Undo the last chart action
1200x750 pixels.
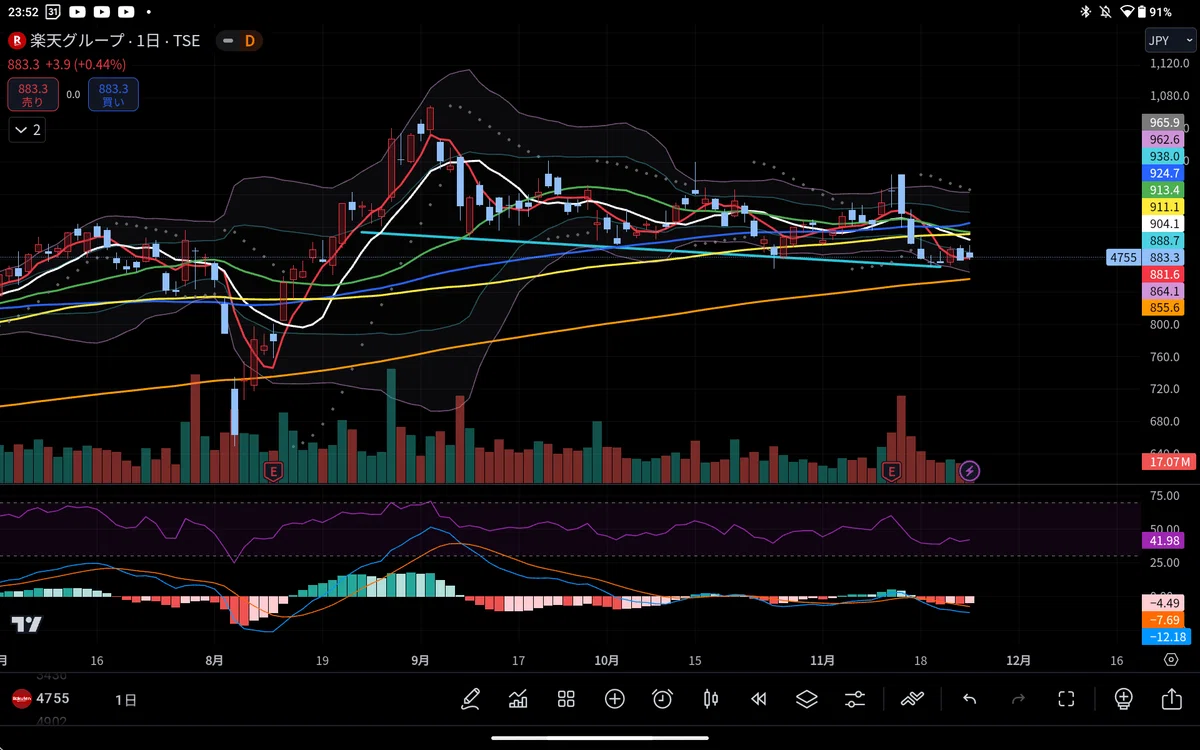969,699
